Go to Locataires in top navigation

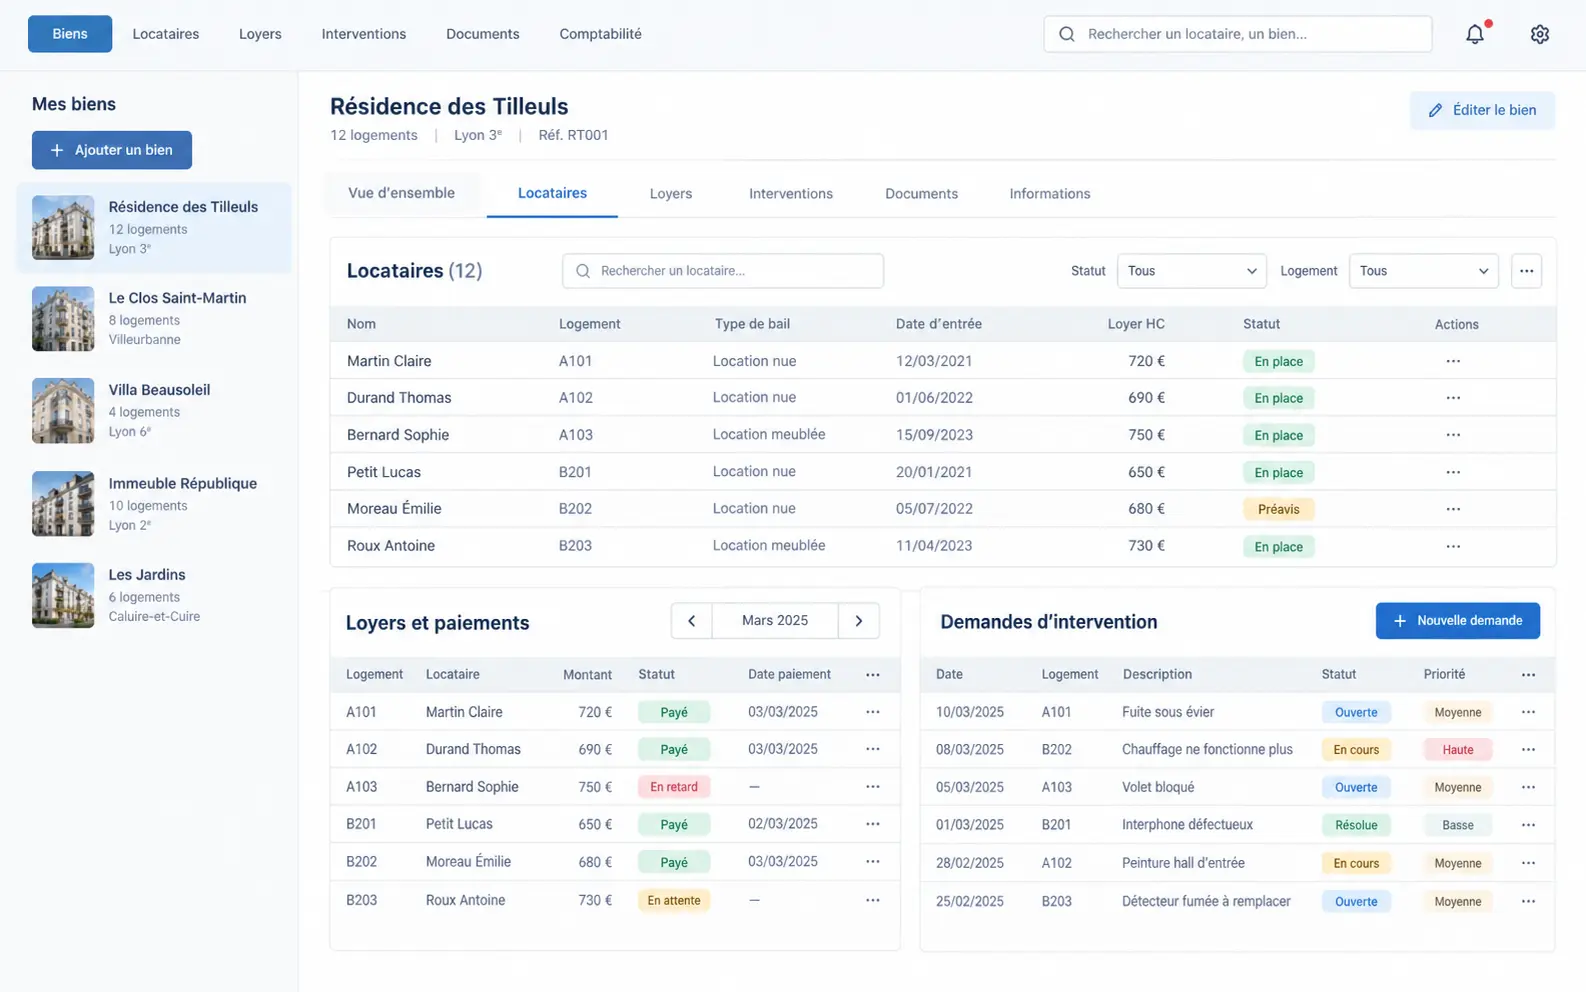click(166, 34)
